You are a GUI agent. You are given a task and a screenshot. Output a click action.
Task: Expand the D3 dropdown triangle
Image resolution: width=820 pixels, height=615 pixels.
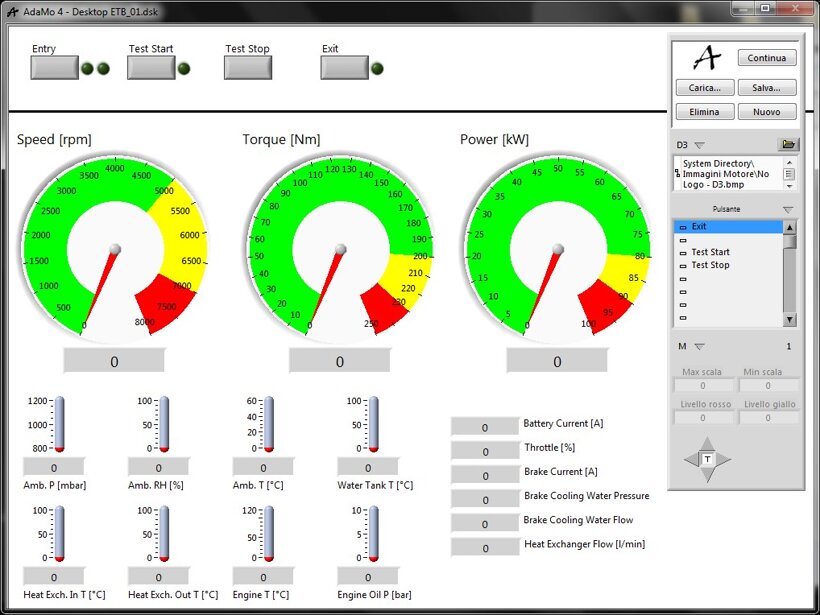pyautogui.click(x=699, y=145)
